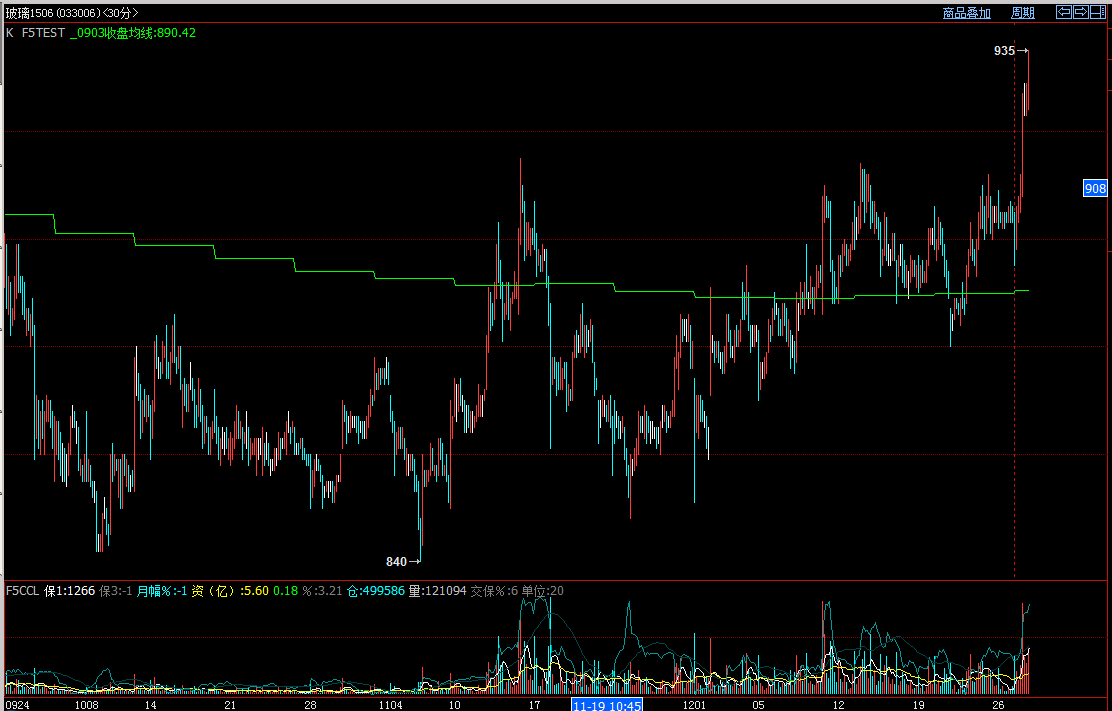Click the K chart type label
The height and width of the screenshot is (711, 1112).
pyautogui.click(x=10, y=33)
